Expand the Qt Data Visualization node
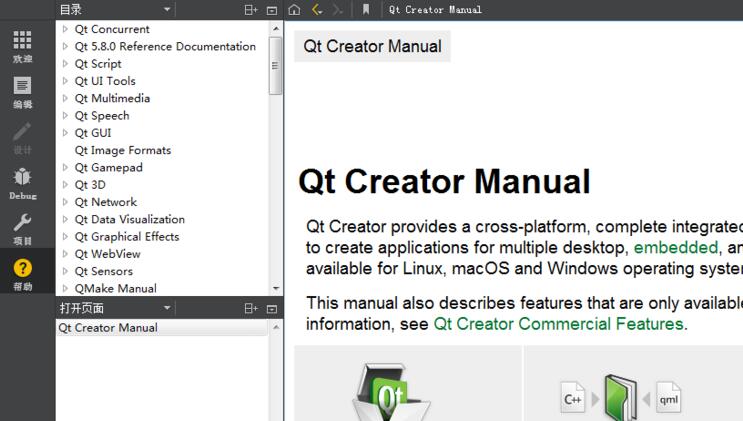743x421 pixels. coord(65,220)
